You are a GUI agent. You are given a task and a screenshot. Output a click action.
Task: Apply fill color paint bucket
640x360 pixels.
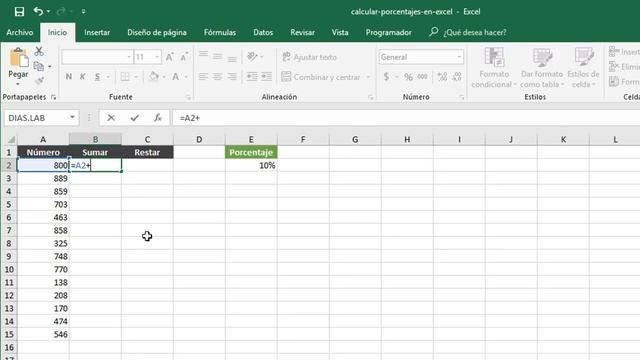point(154,77)
